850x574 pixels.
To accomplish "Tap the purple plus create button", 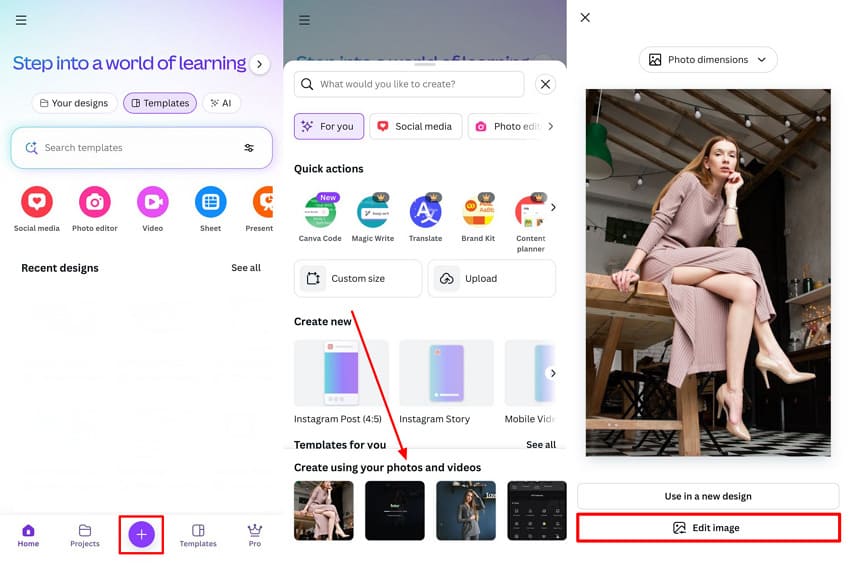I will 141,534.
